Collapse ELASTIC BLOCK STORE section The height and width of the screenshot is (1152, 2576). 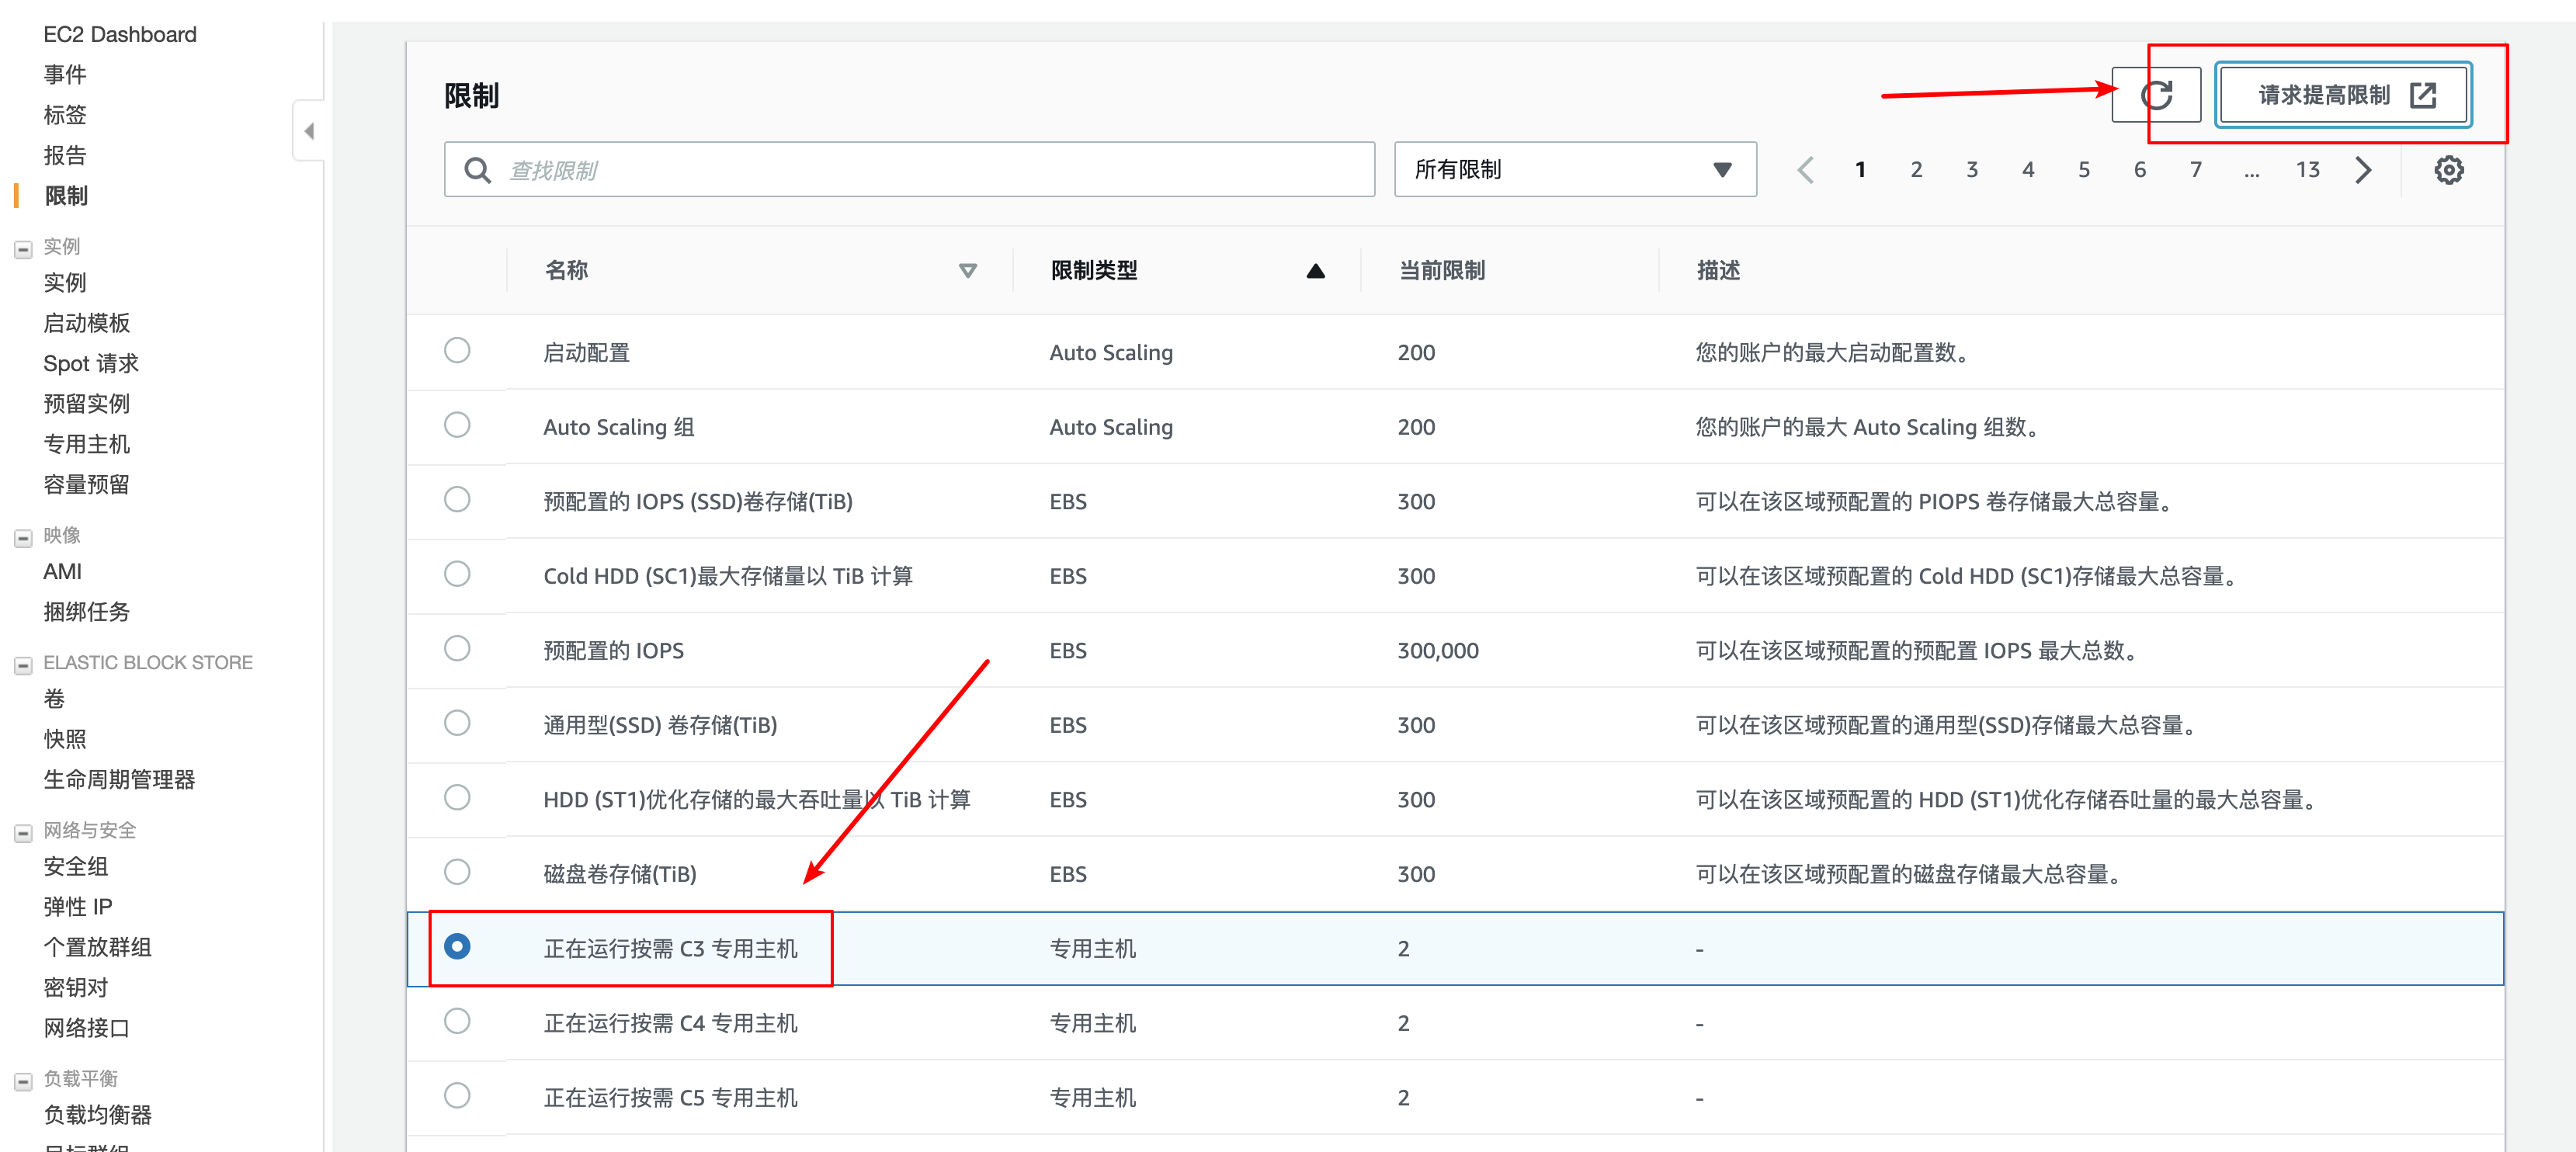coord(23,665)
